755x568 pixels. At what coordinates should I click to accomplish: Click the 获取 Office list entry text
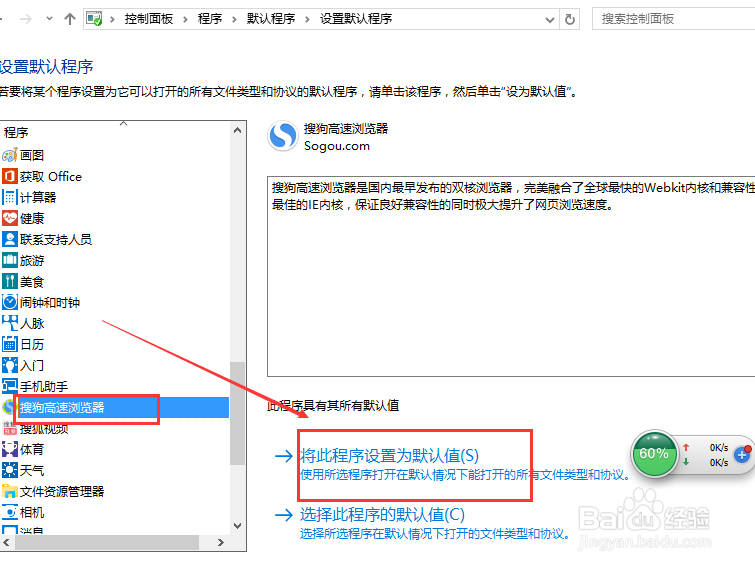51,176
